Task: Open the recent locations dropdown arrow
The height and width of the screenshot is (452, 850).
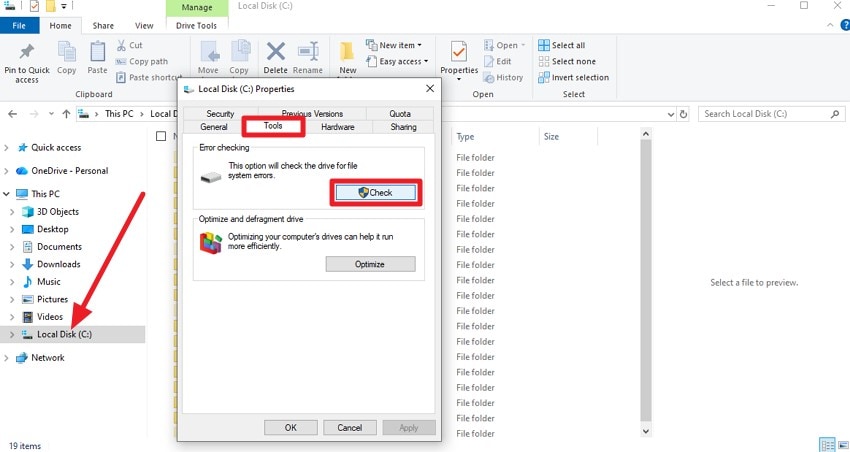Action: tap(51, 114)
